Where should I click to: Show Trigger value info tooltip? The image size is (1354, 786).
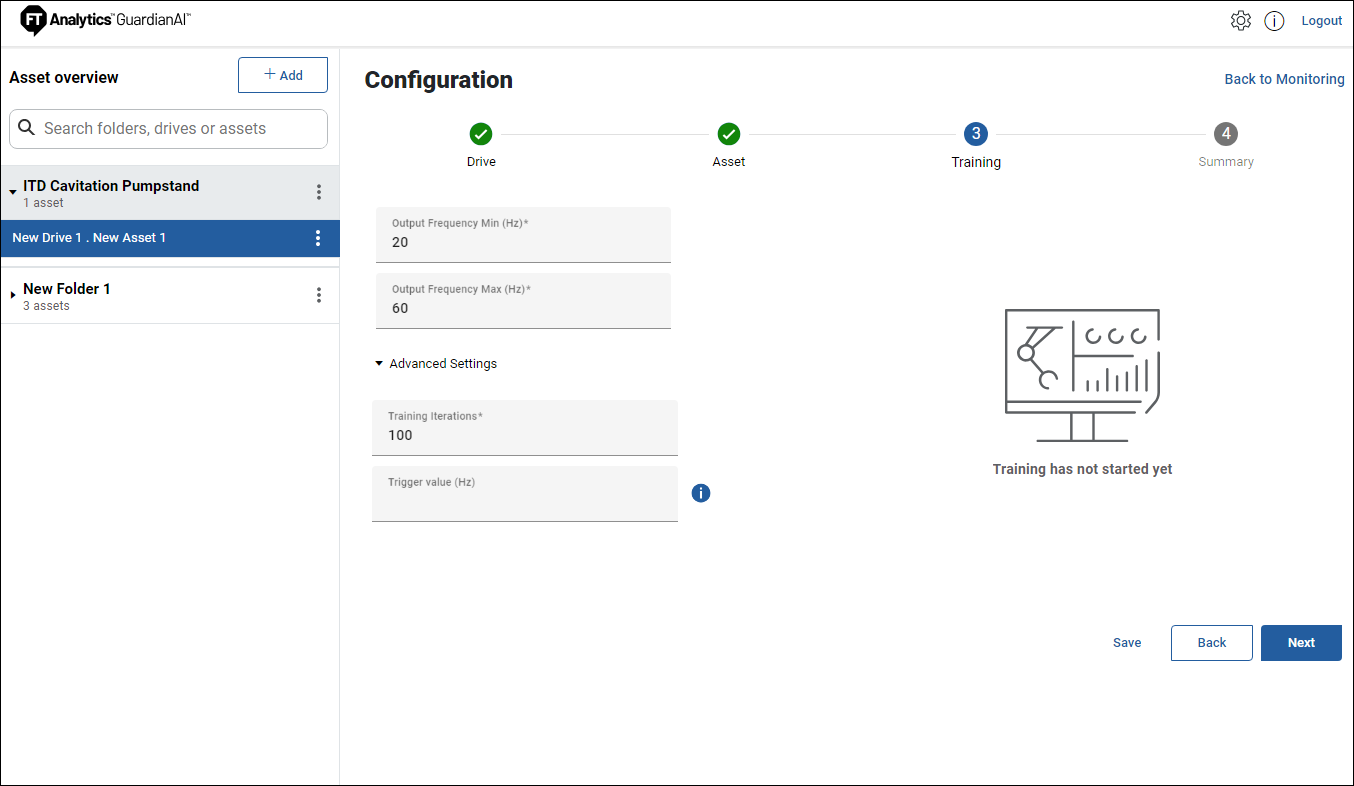tap(701, 493)
